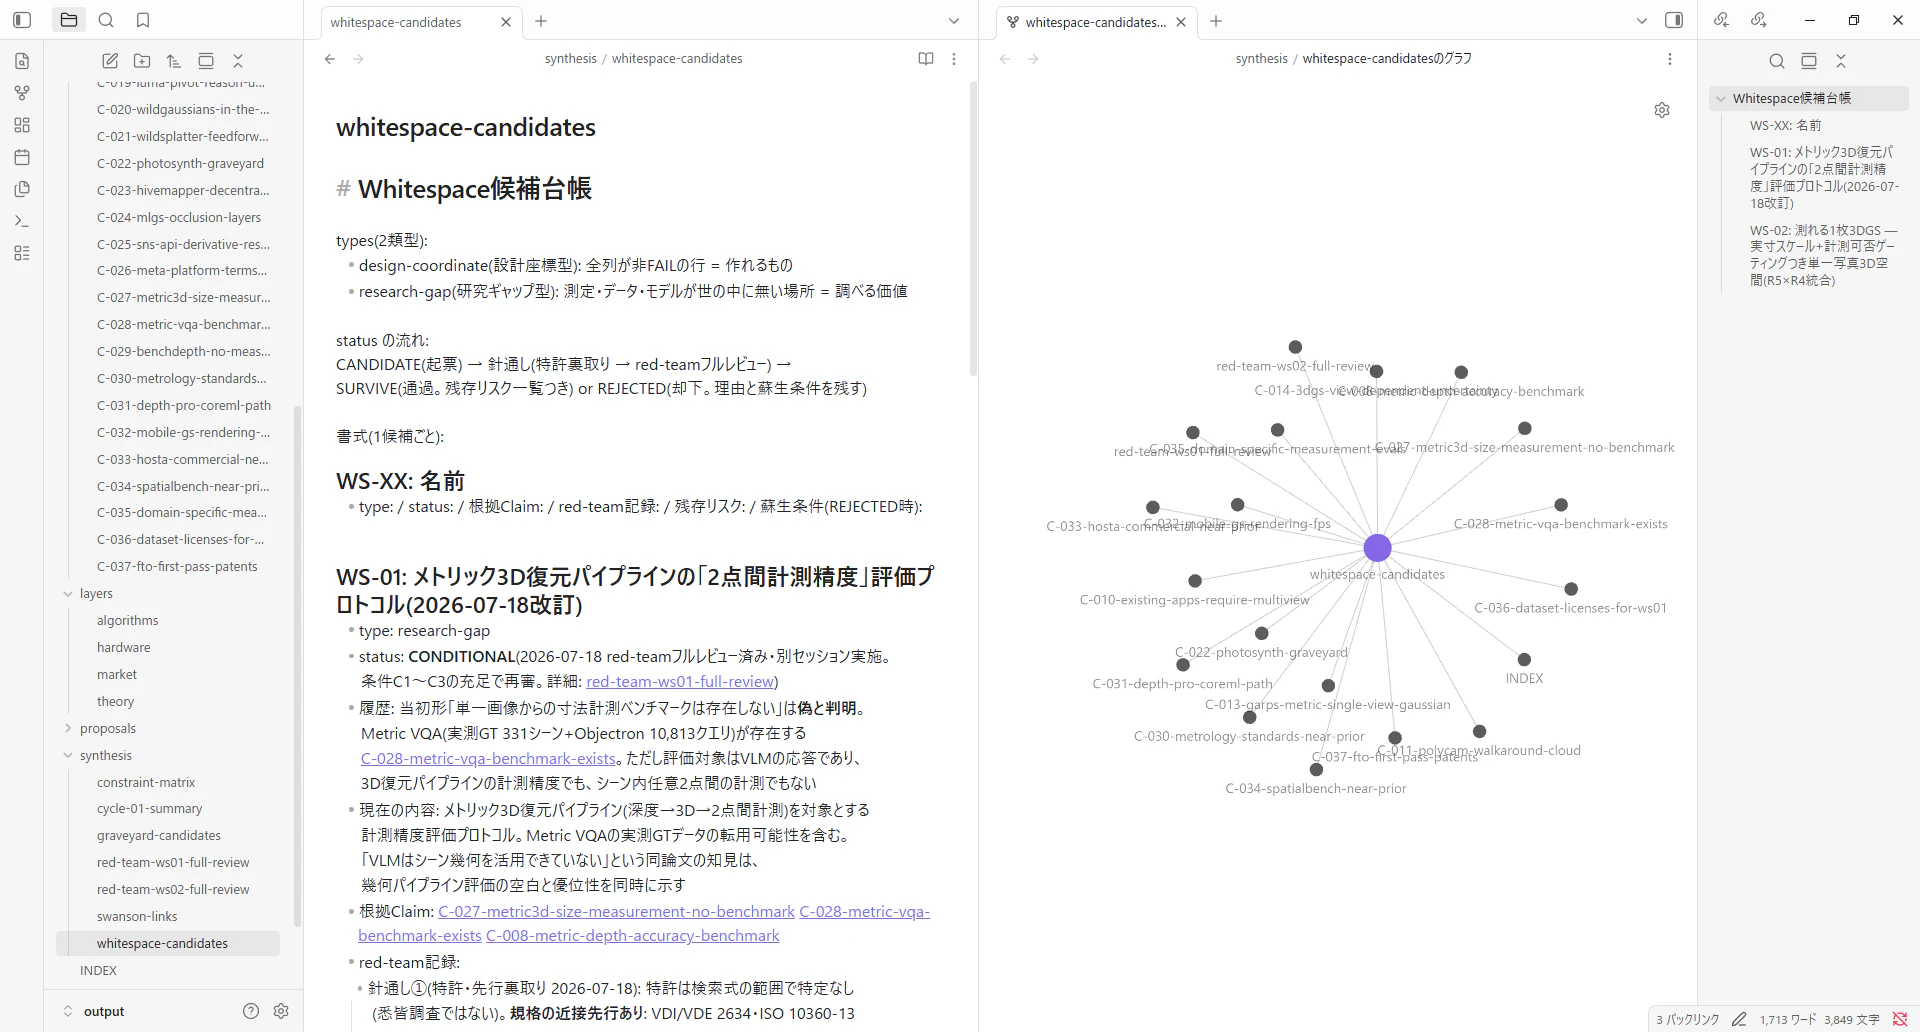Jump to WS-XX: 名前 in the outline
This screenshot has width=1920, height=1032.
point(1785,126)
